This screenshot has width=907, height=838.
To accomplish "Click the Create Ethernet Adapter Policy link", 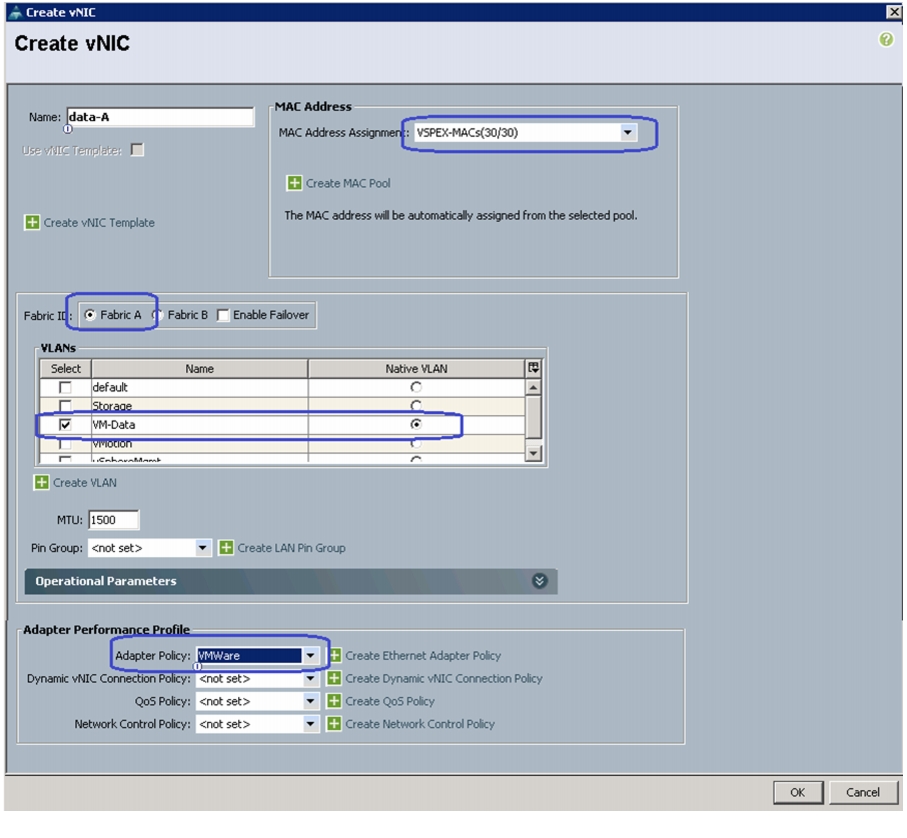I will tap(423, 655).
